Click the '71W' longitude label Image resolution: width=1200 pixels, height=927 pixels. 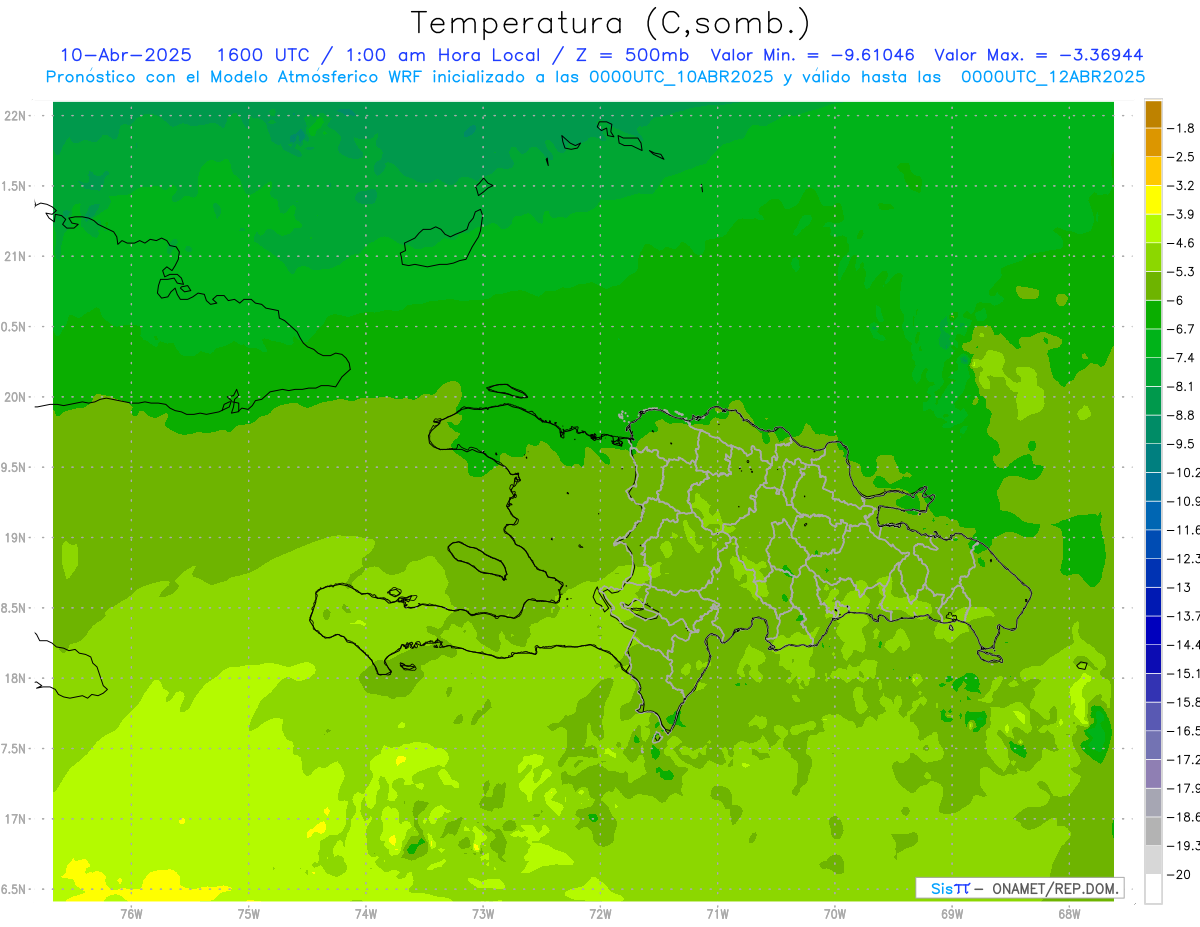pyautogui.click(x=717, y=914)
